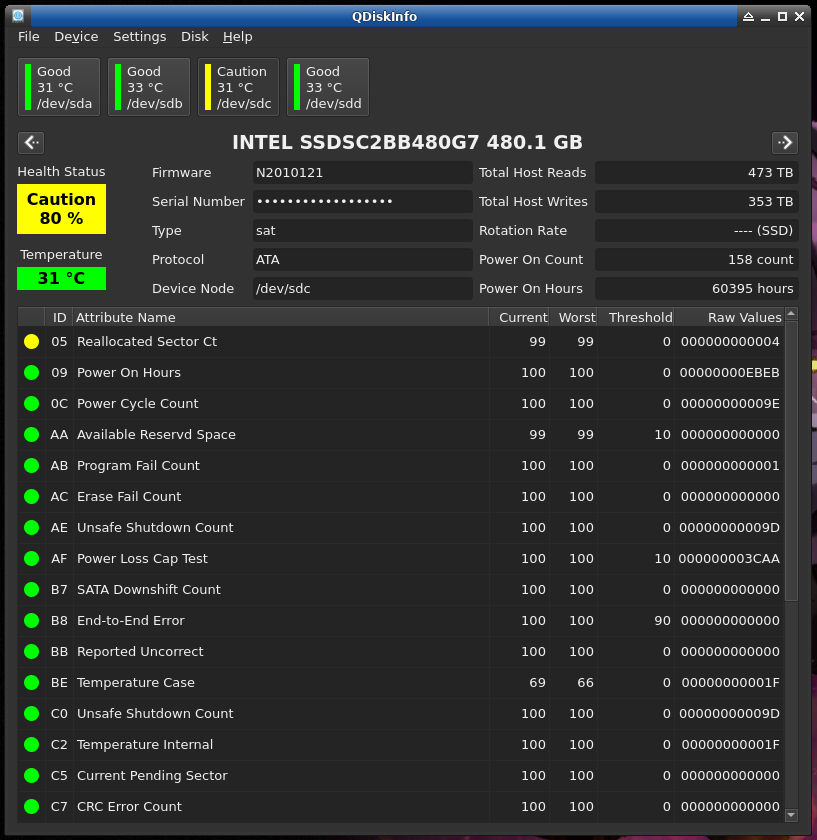817x840 pixels.
Task: Click Total Host Reads value 473 TB
Action: pyautogui.click(x=696, y=172)
